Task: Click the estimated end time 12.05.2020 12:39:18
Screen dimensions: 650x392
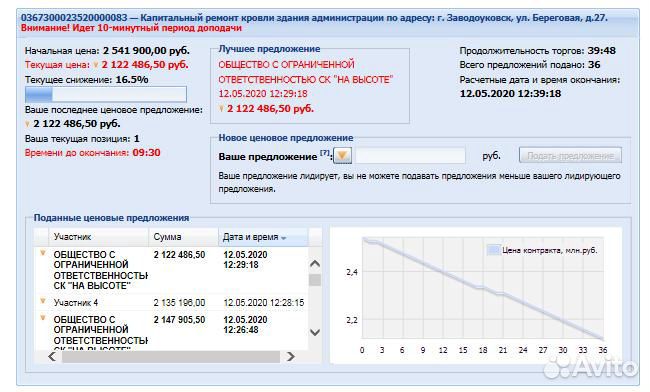Action: (x=510, y=94)
